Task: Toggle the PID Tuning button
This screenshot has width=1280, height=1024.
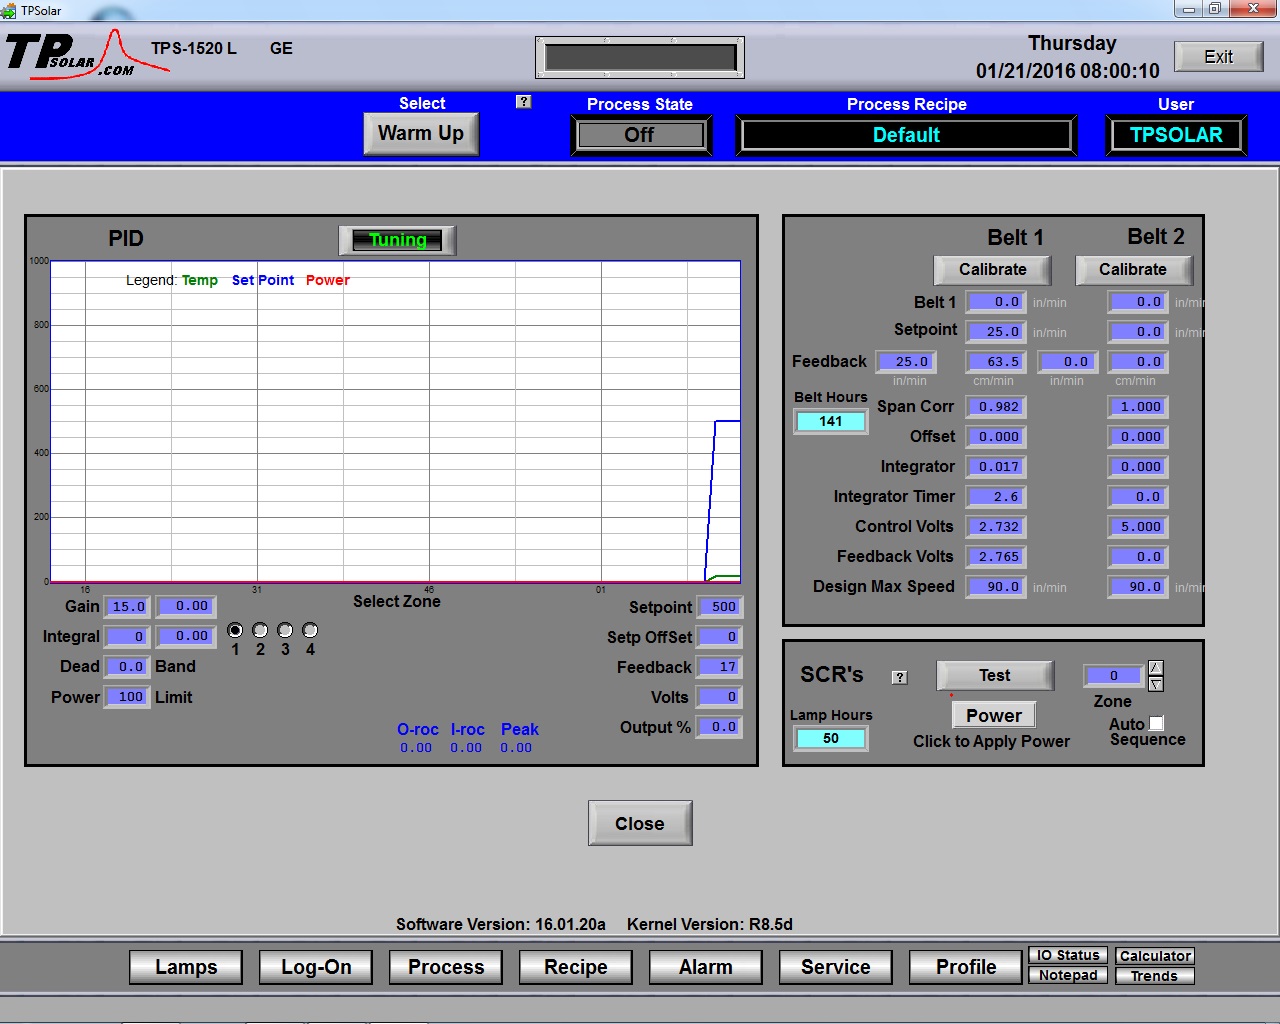Action: [x=397, y=240]
